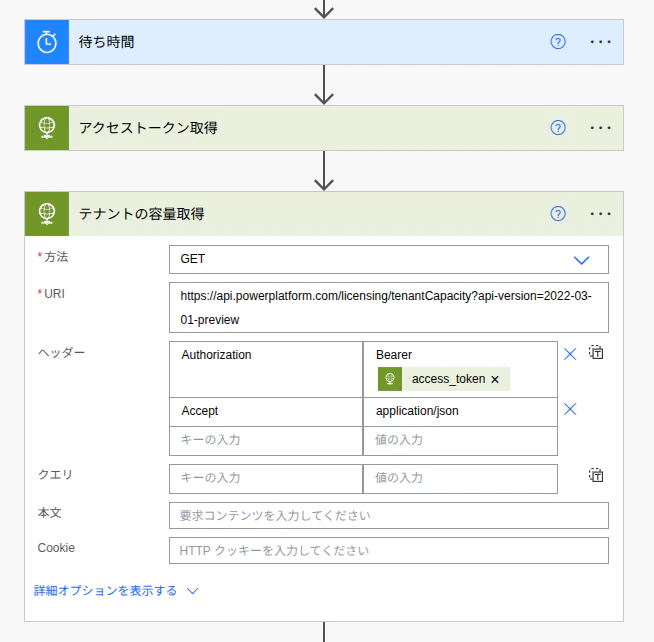Click the 方法 field label
This screenshot has height=642, width=654.
tap(56, 257)
